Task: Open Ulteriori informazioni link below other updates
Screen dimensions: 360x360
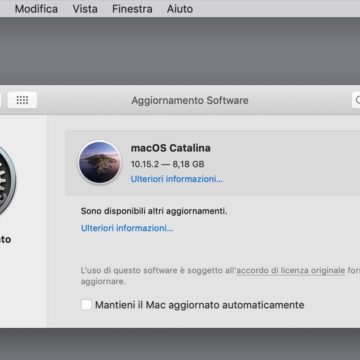Action: click(x=127, y=228)
